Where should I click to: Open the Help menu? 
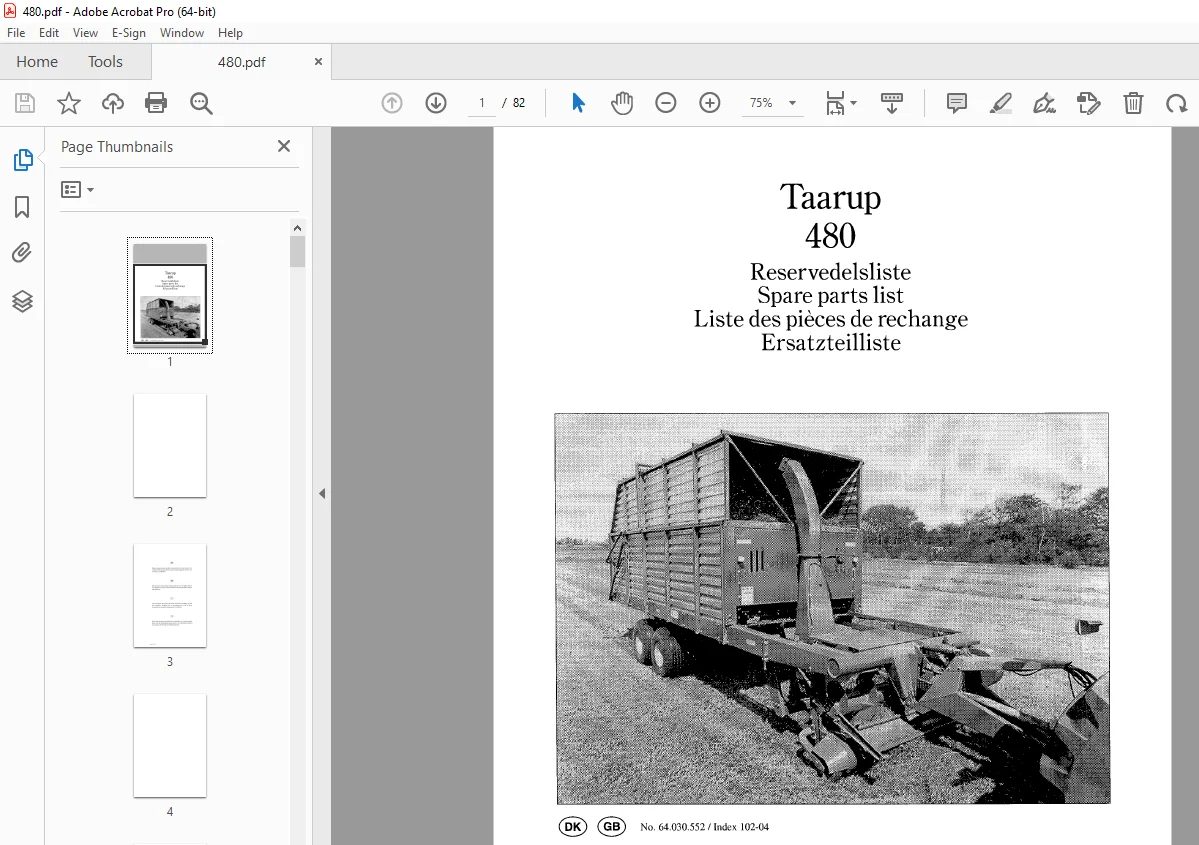coord(230,33)
